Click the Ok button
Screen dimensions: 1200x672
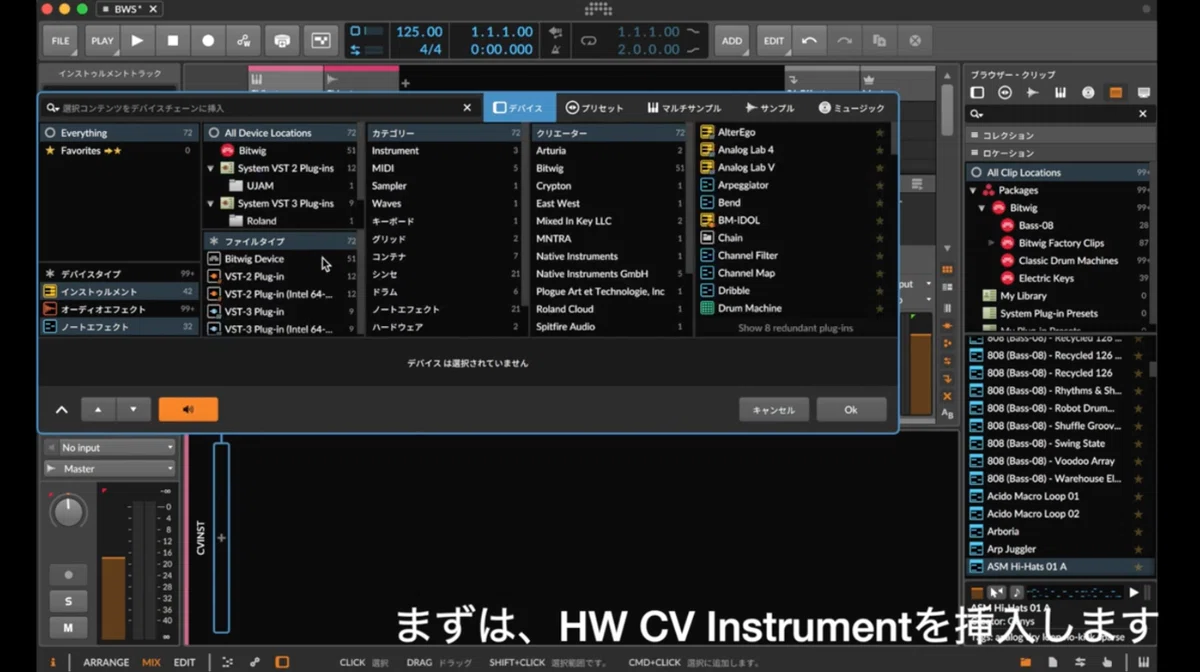(851, 410)
